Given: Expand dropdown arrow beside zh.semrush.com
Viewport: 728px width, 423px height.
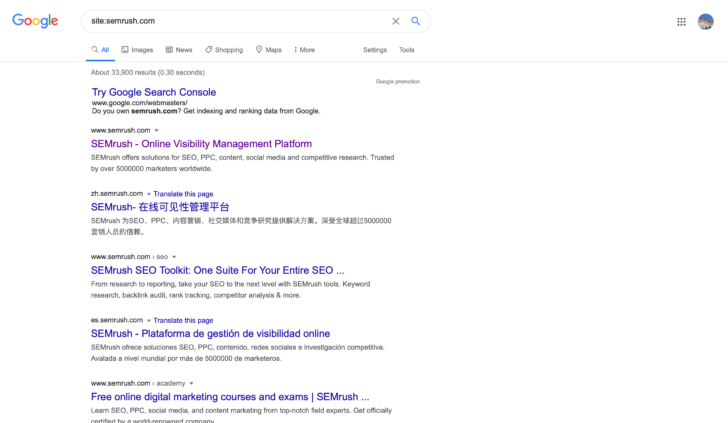Looking at the screenshot, I should 149,194.
